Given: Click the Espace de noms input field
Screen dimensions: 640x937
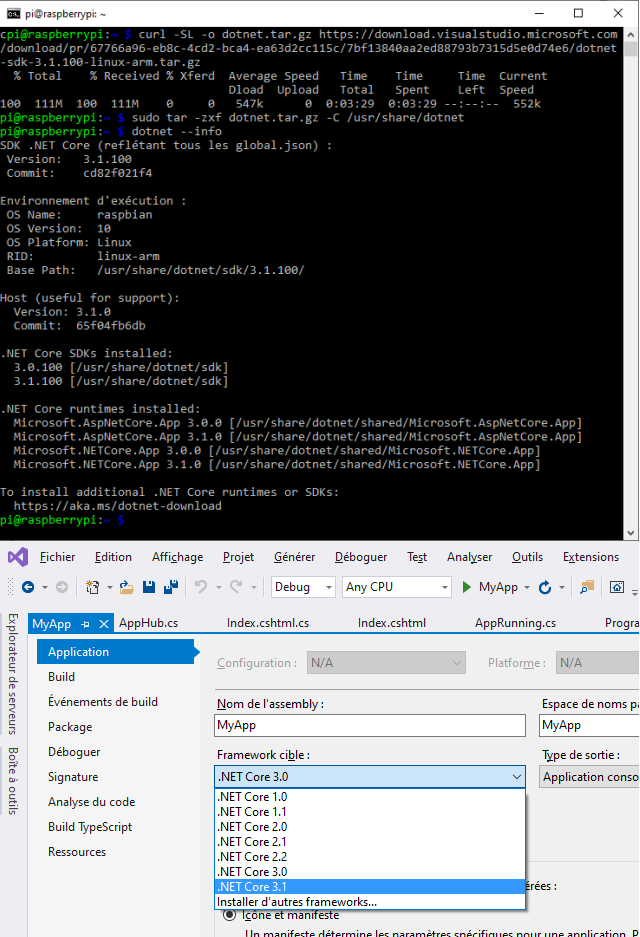Looking at the screenshot, I should [589, 725].
